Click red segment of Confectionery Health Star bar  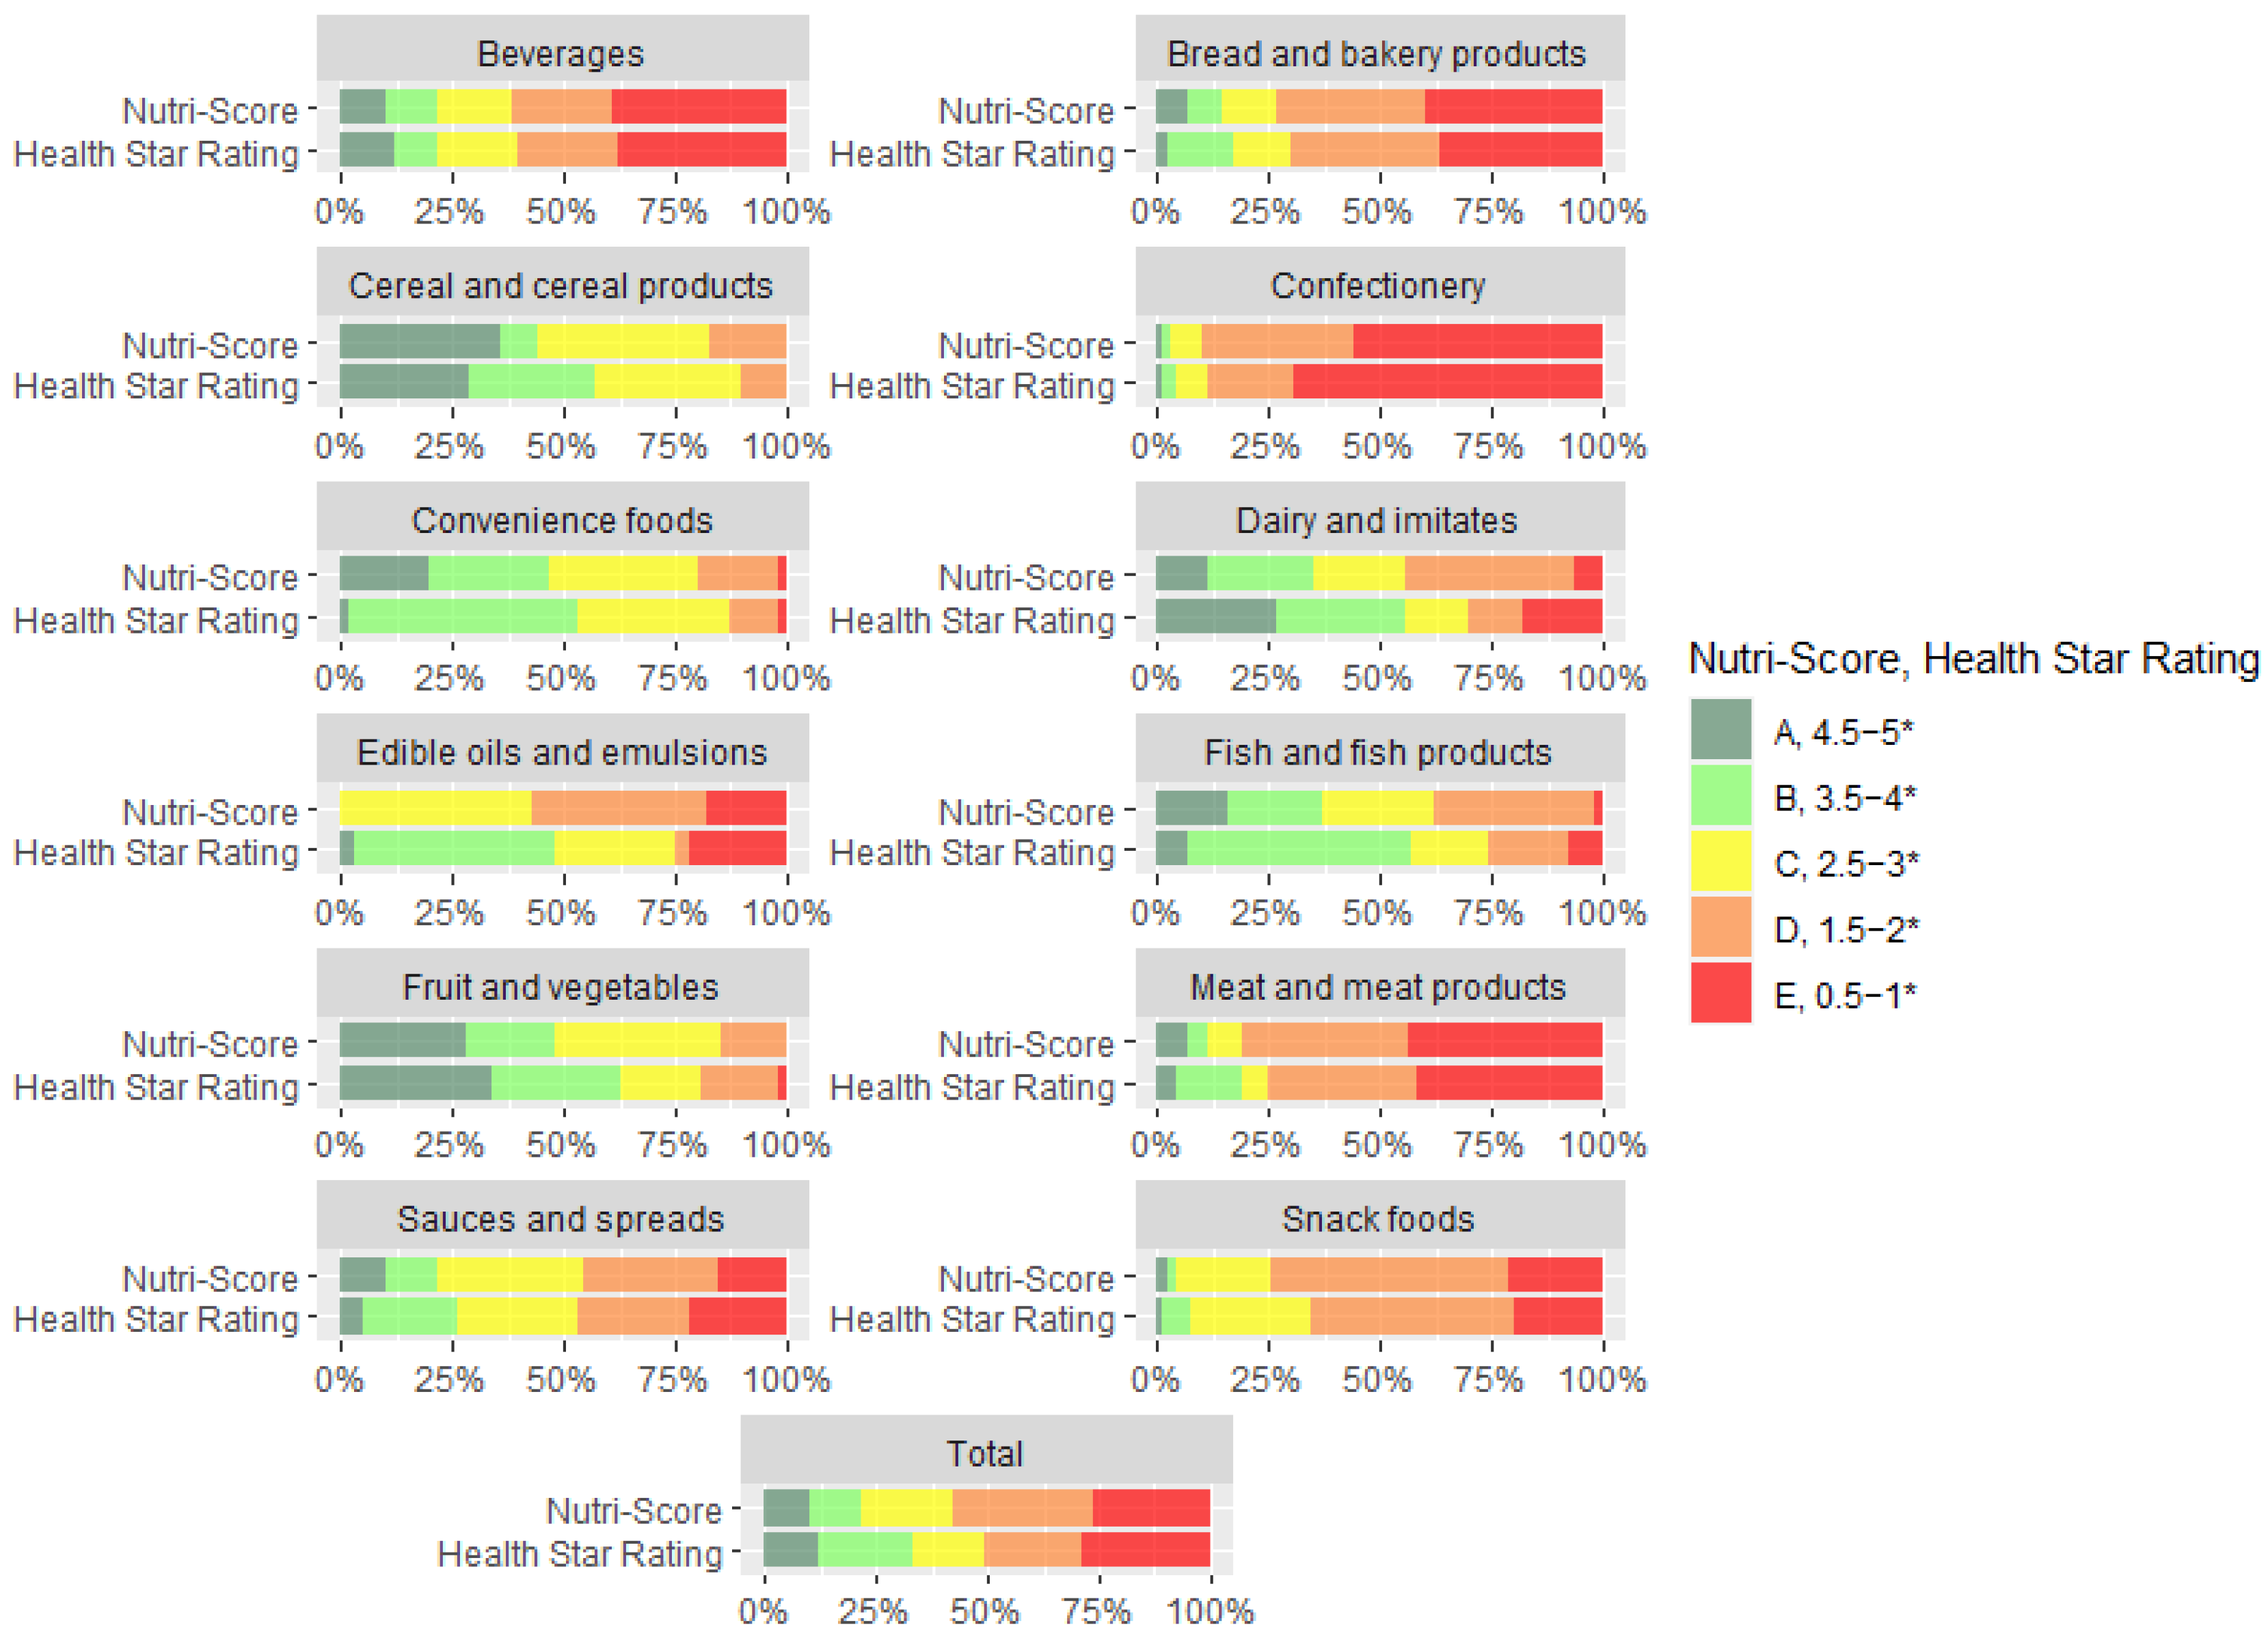(x=1446, y=382)
